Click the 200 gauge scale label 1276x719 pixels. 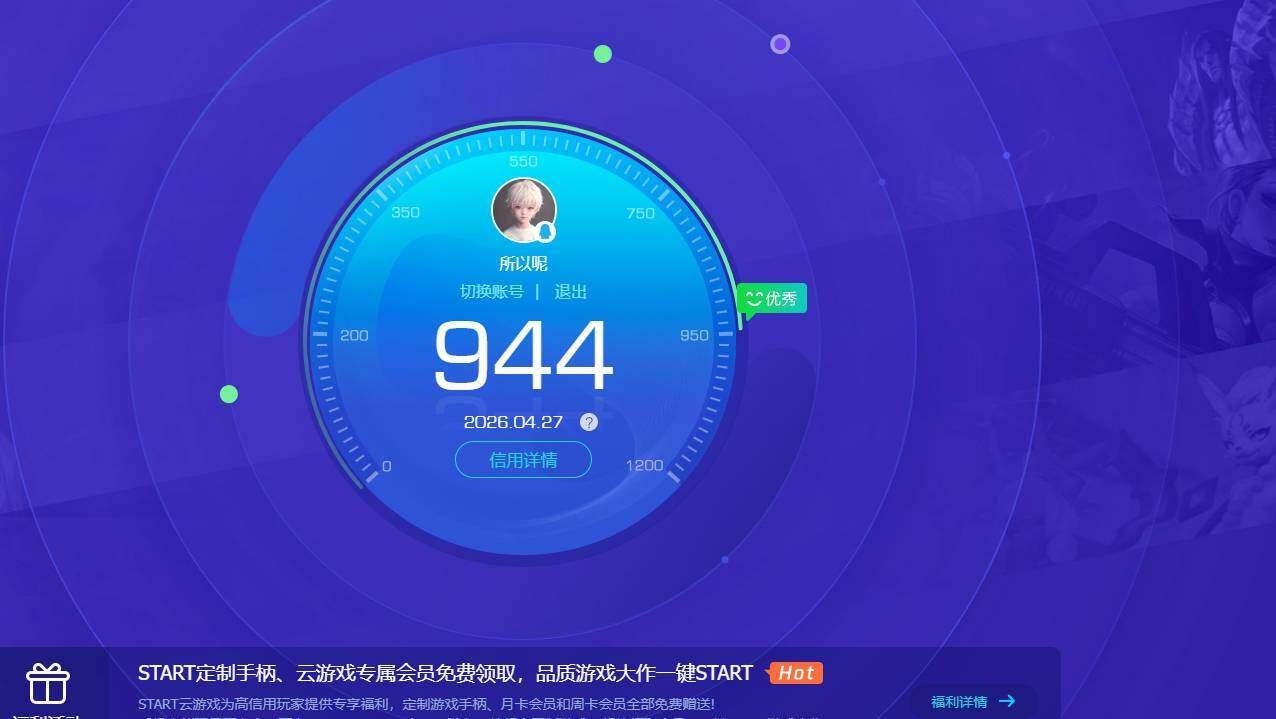click(x=354, y=335)
